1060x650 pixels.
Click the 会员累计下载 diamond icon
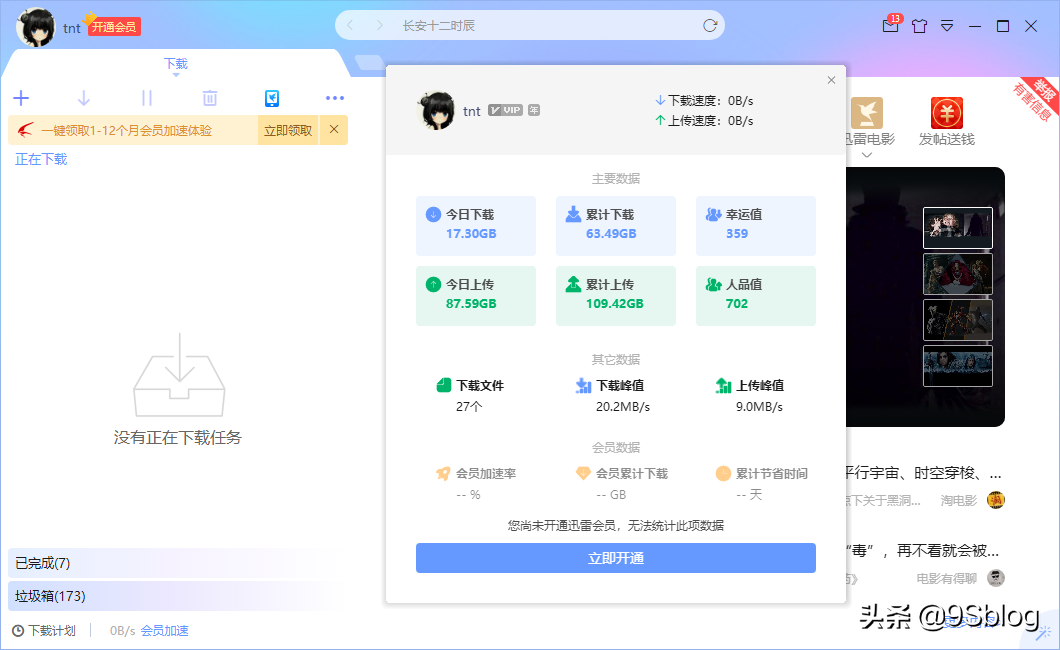click(x=583, y=473)
